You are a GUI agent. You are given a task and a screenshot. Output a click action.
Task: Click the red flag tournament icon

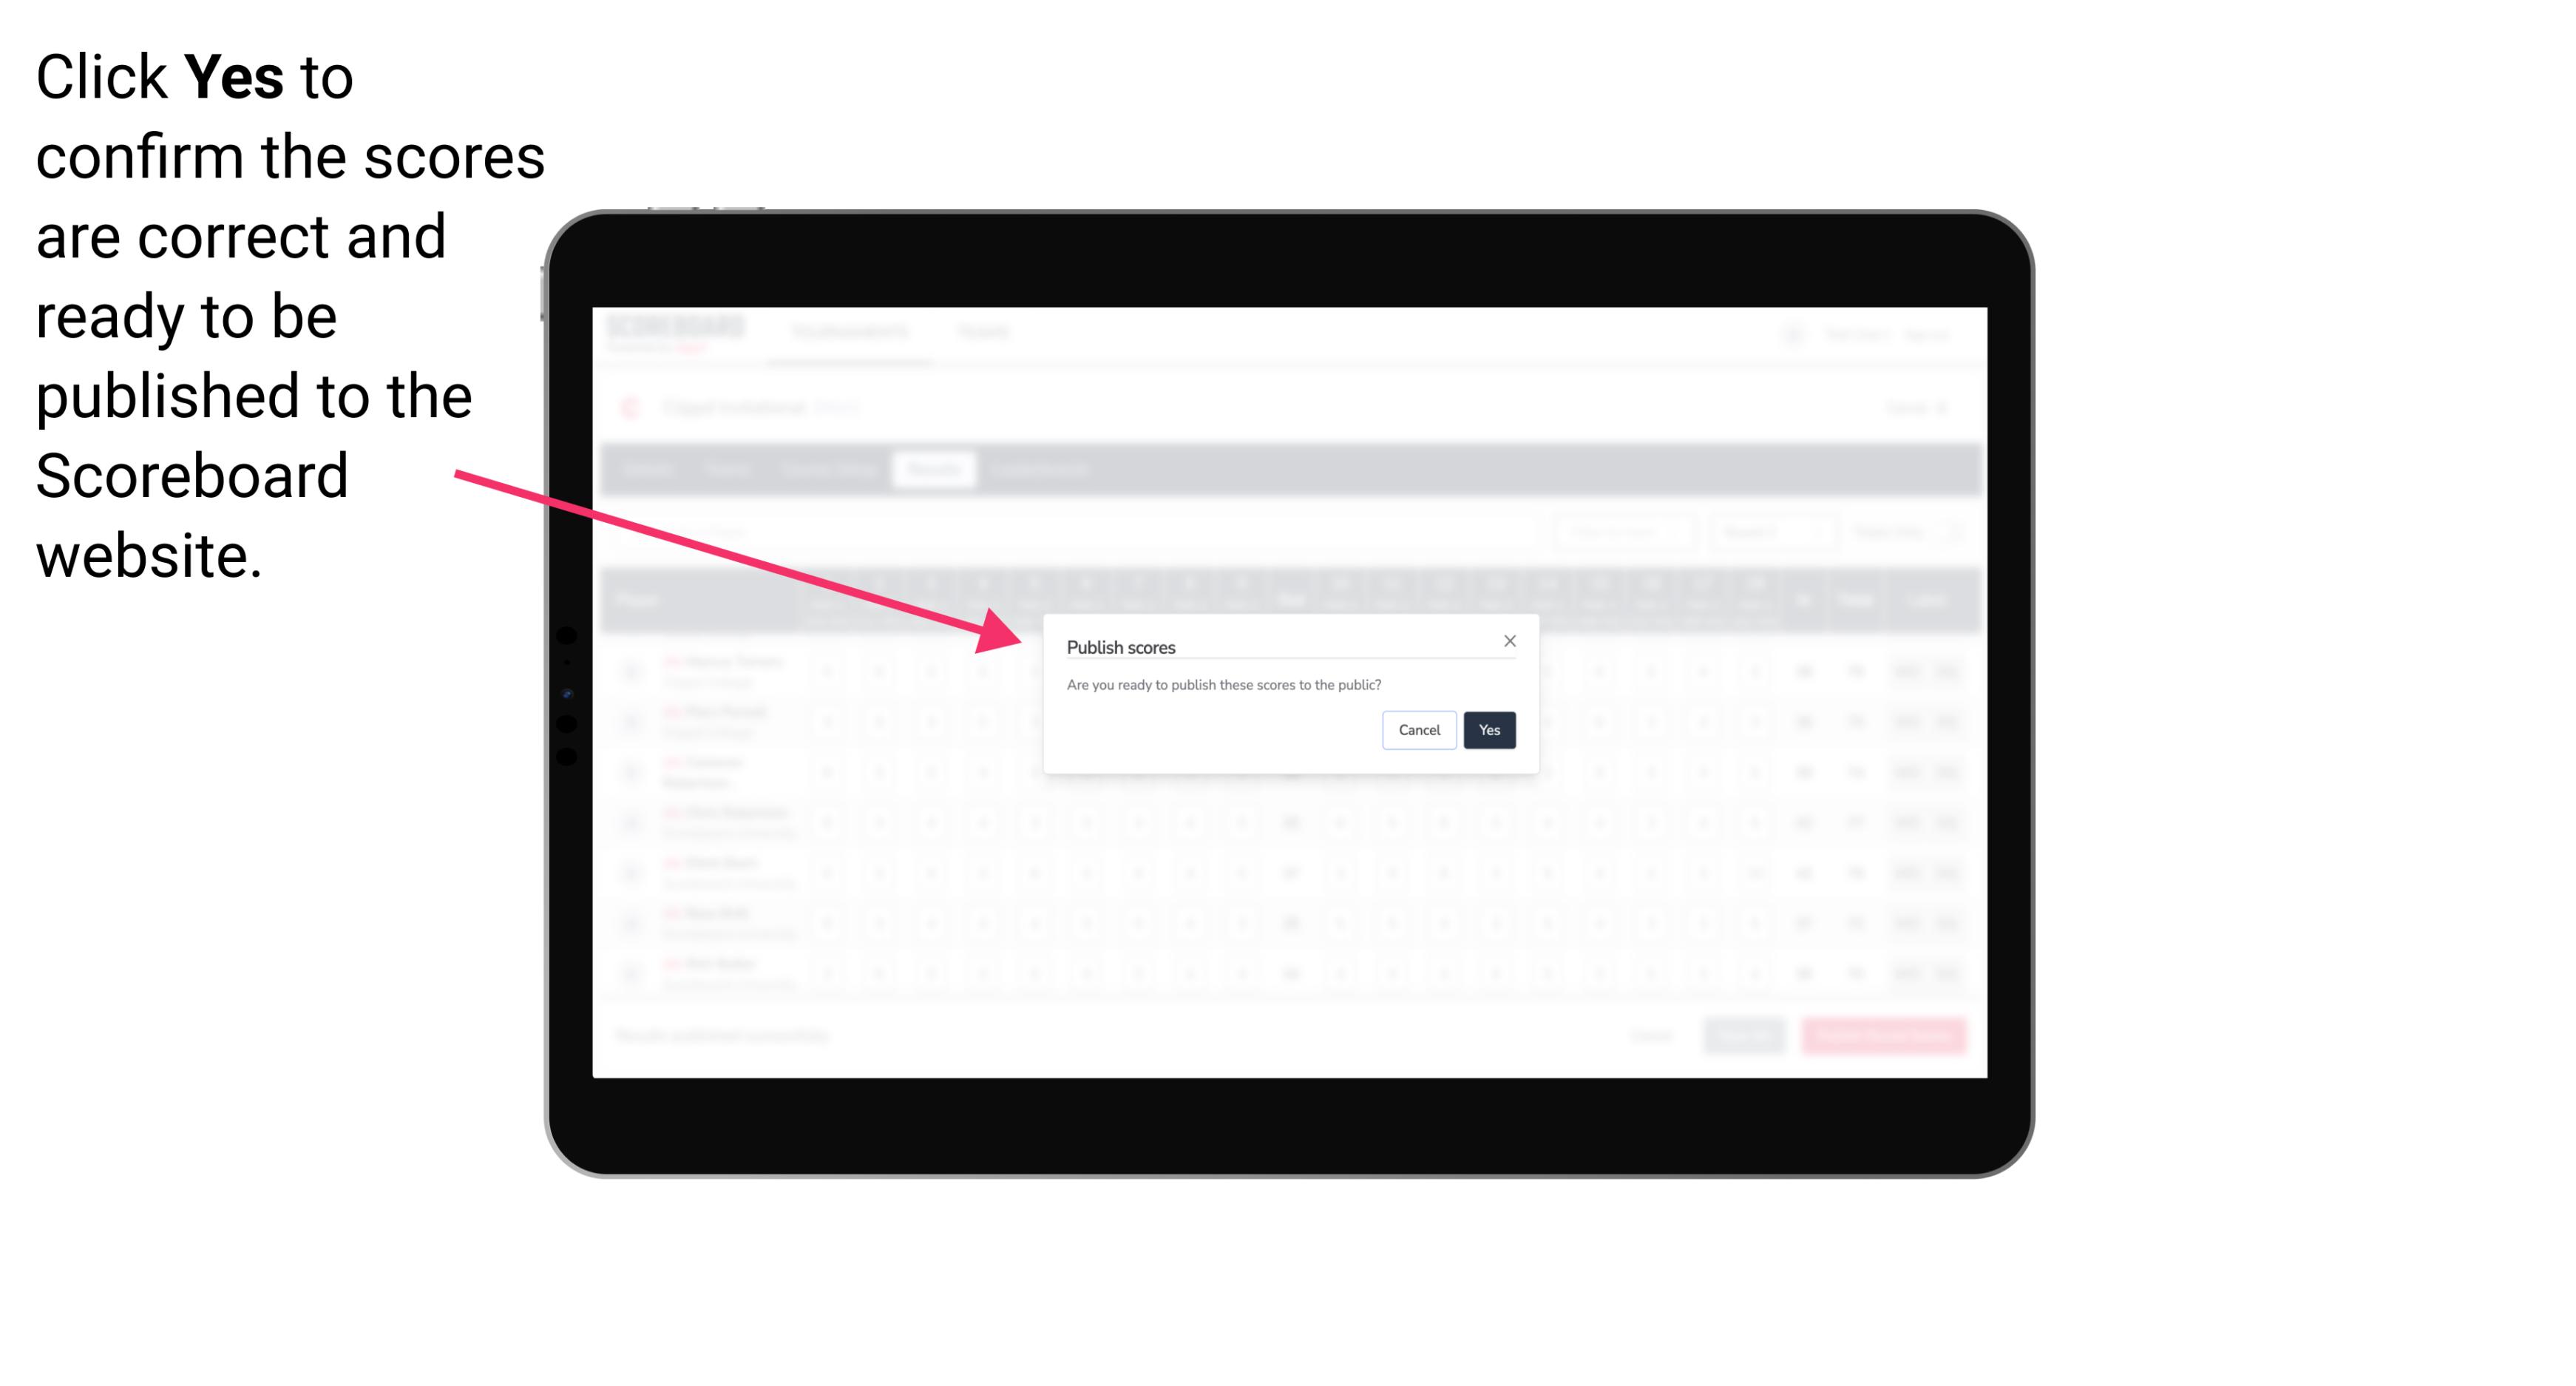pyautogui.click(x=633, y=405)
